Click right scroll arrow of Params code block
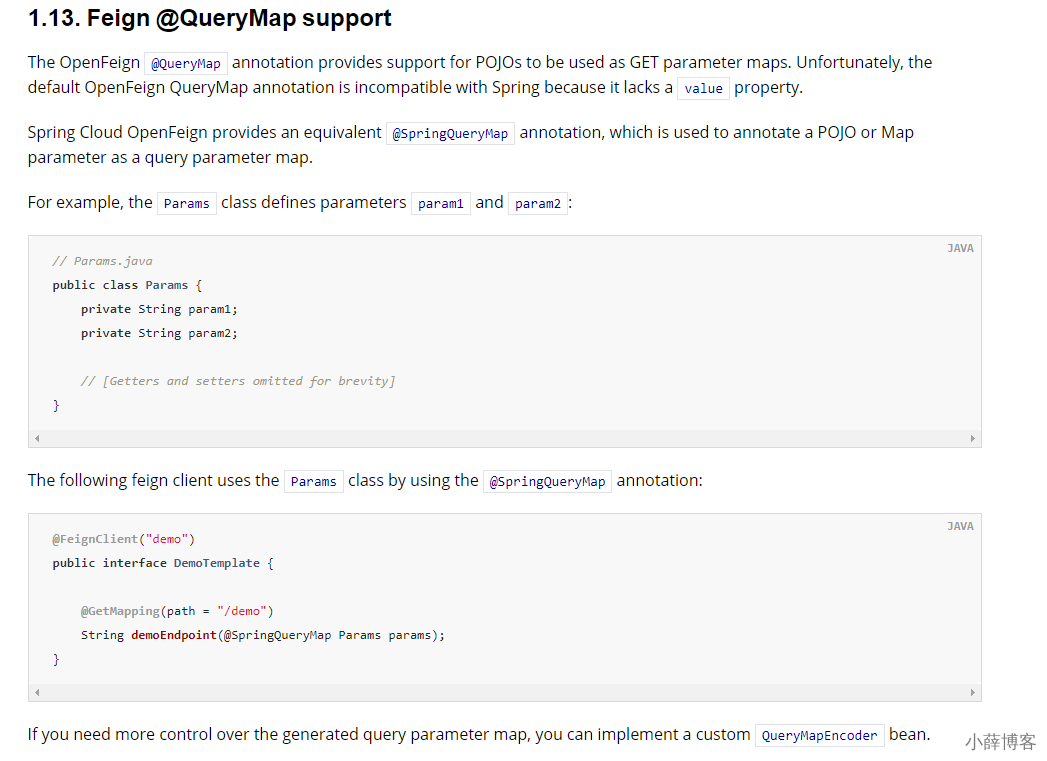This screenshot has height=761, width=1047. tap(972, 439)
